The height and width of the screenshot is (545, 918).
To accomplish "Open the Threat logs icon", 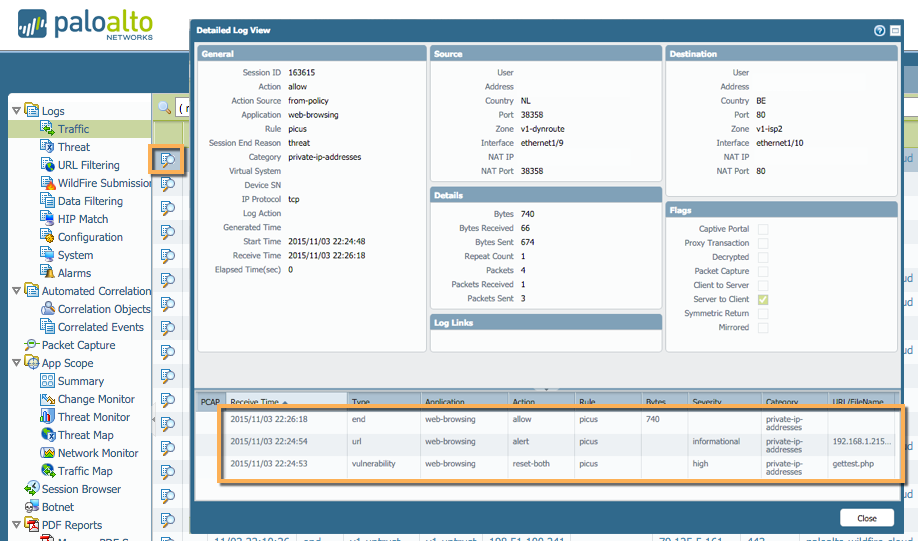I will click(x=48, y=147).
